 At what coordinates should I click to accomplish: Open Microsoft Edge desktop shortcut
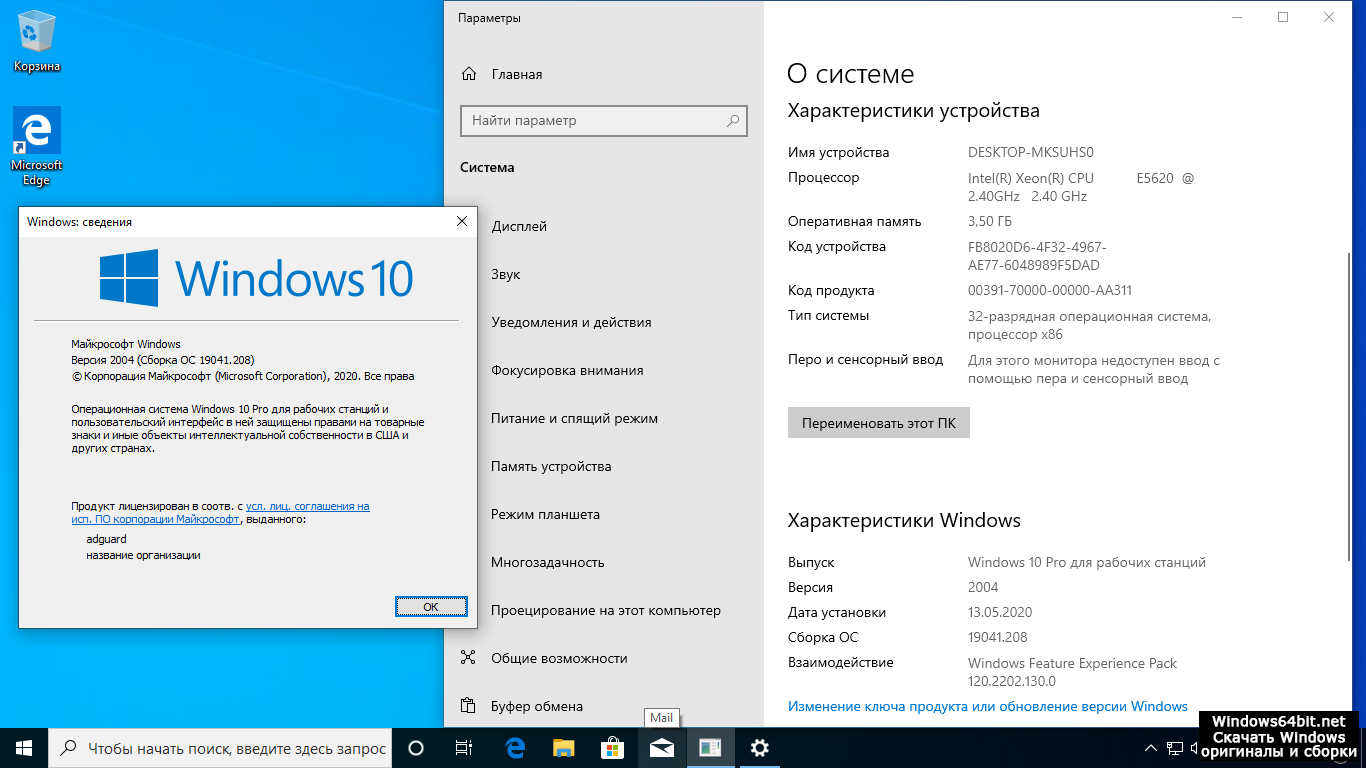pos(37,145)
